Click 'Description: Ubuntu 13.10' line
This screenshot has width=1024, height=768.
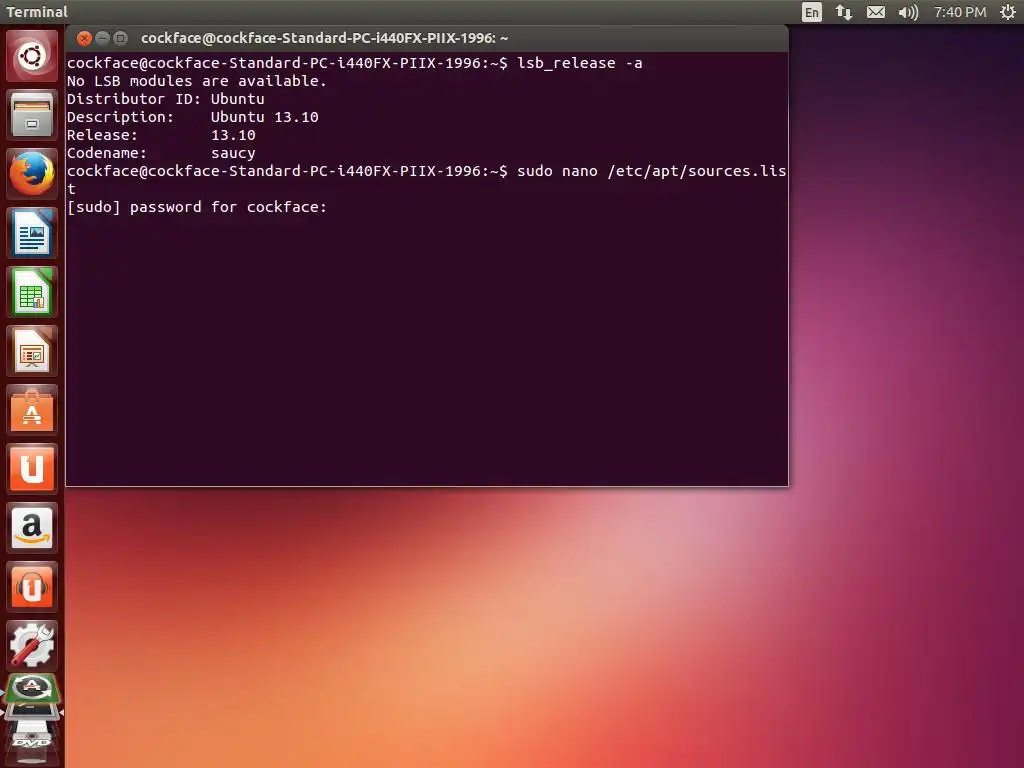[193, 117]
